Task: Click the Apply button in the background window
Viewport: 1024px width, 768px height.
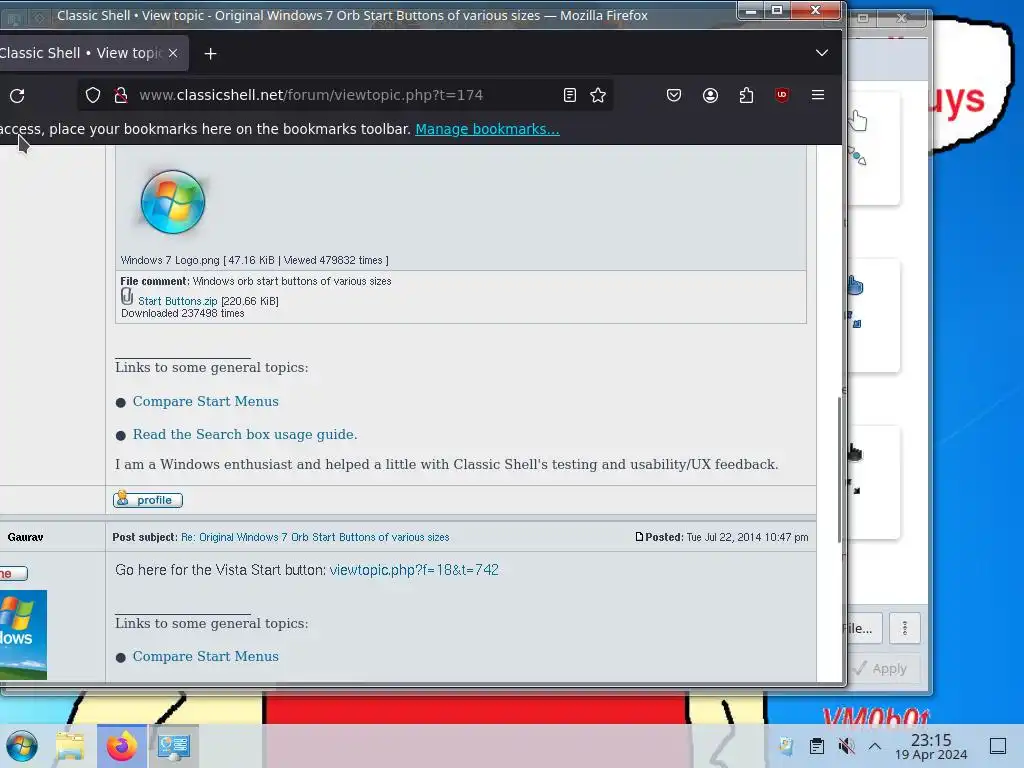Action: 882,668
